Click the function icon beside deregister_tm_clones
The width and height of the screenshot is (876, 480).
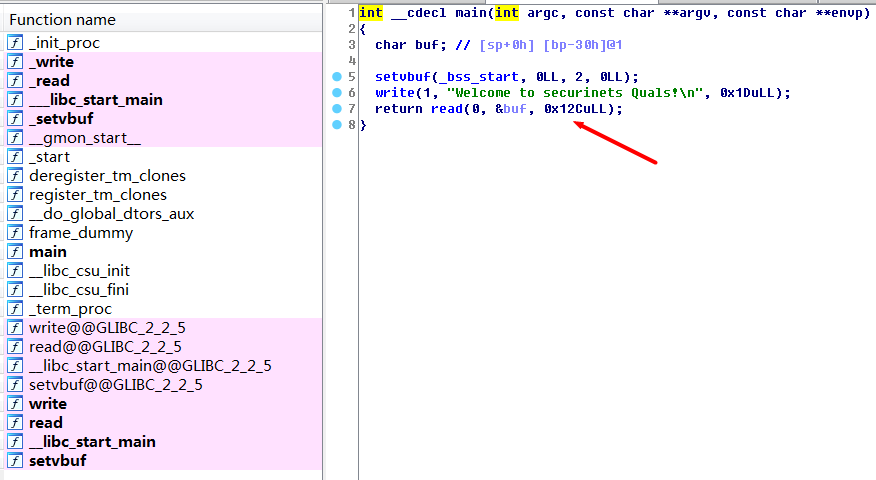[x=15, y=176]
